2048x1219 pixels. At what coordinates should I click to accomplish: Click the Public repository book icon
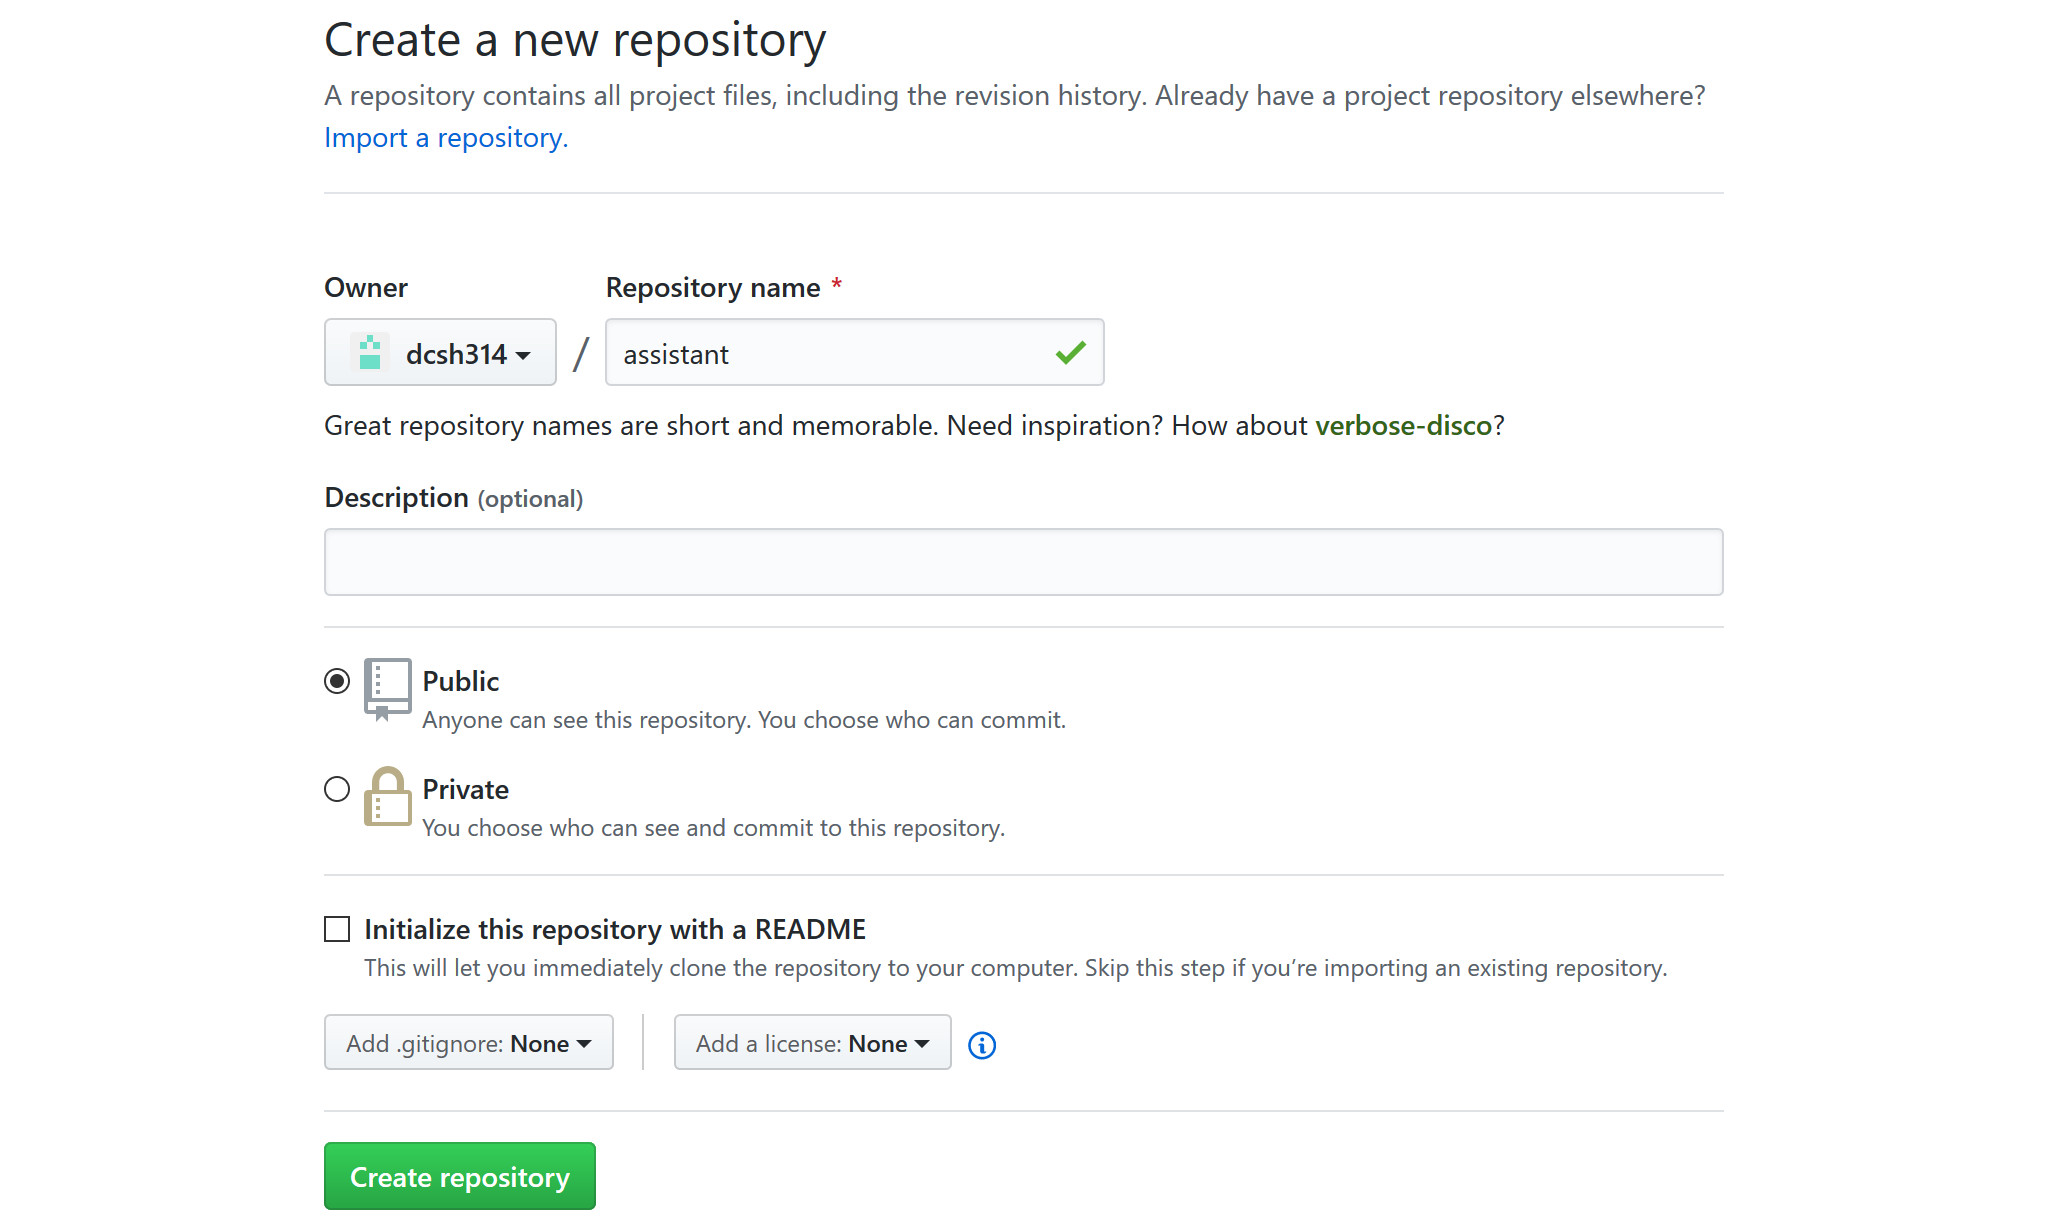tap(387, 688)
